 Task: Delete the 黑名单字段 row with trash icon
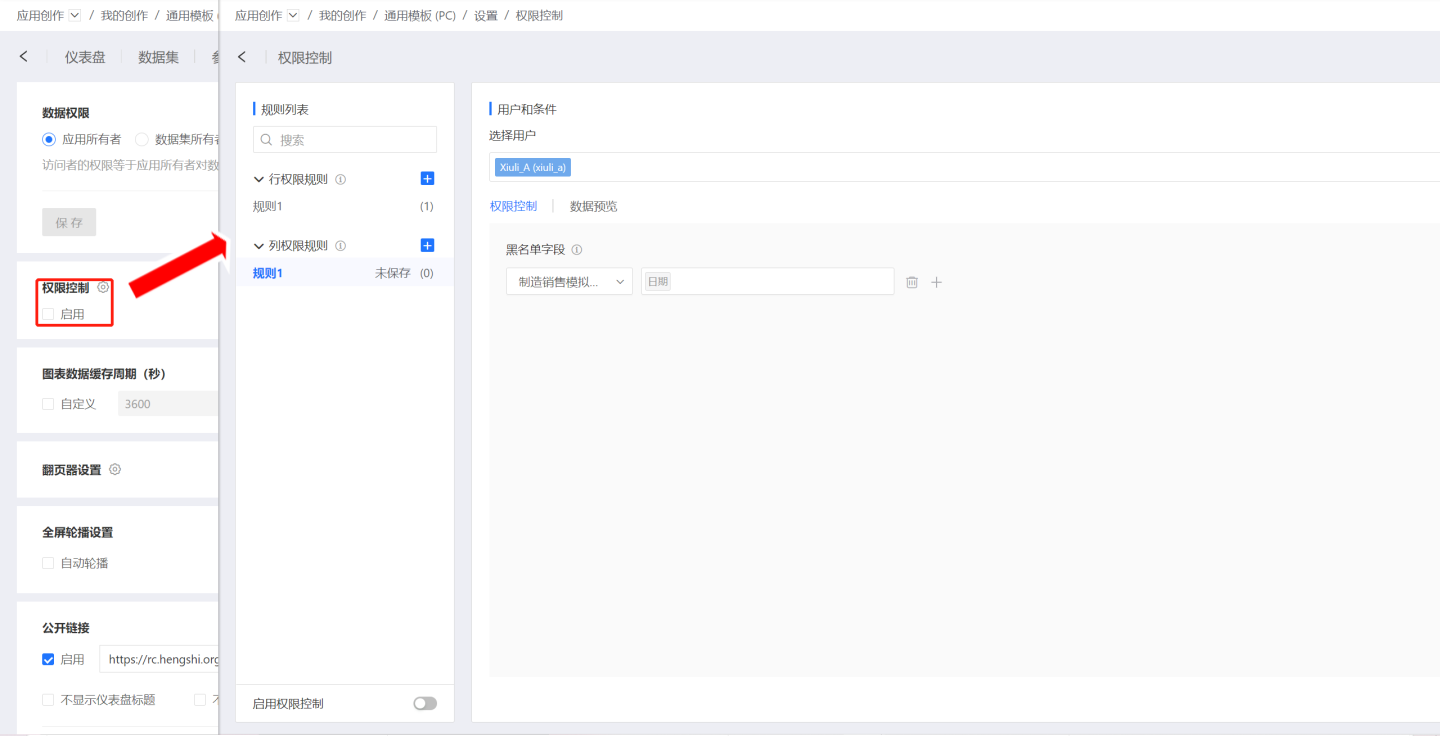(912, 283)
